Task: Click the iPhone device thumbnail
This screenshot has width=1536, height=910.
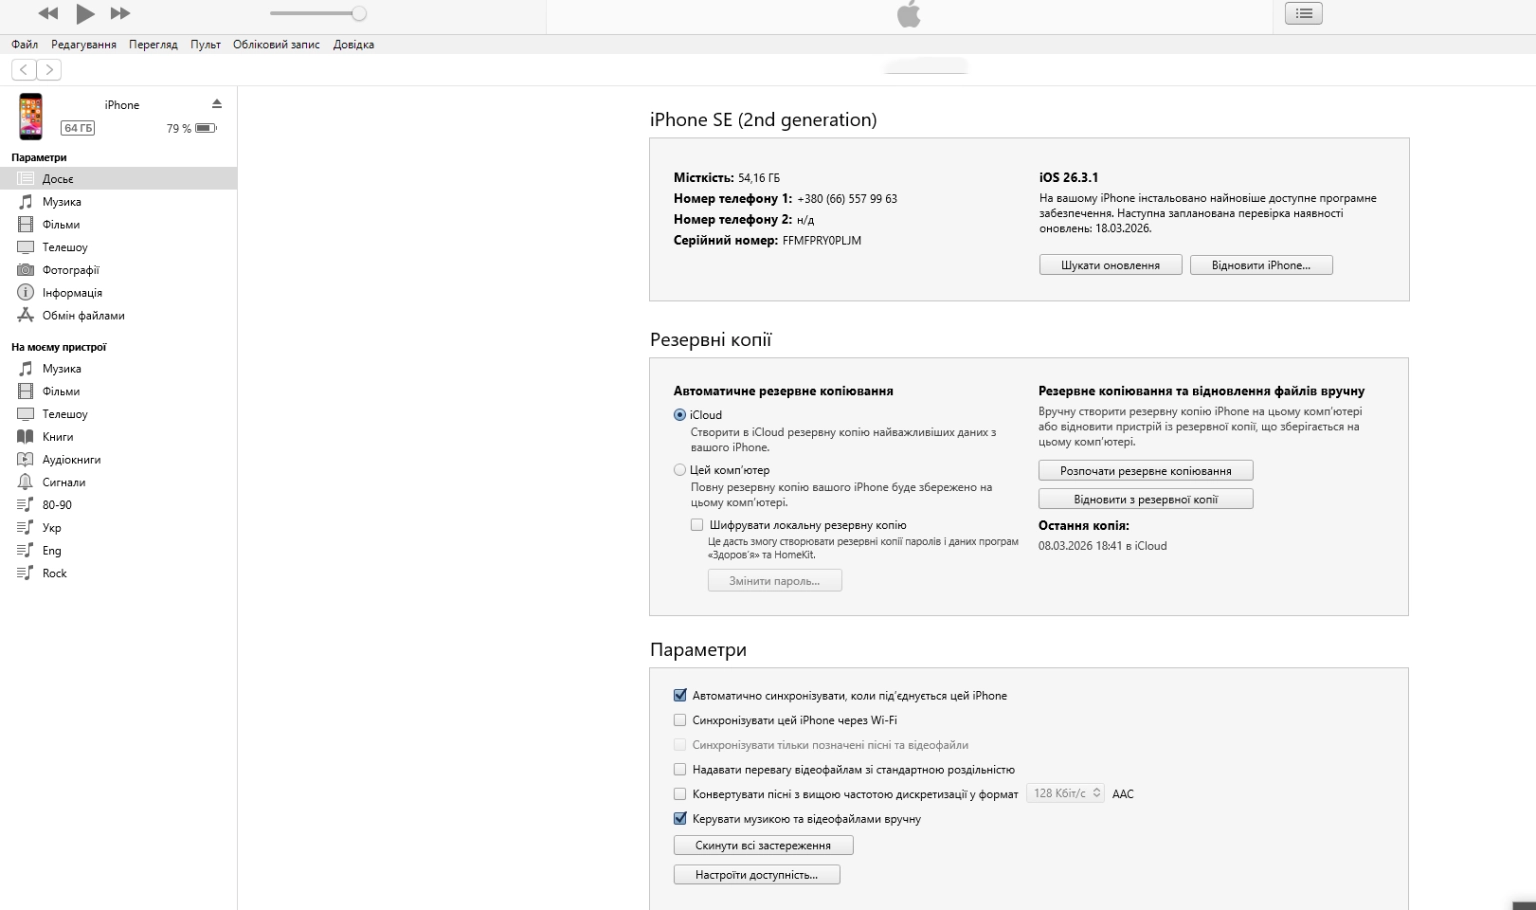Action: tap(31, 116)
